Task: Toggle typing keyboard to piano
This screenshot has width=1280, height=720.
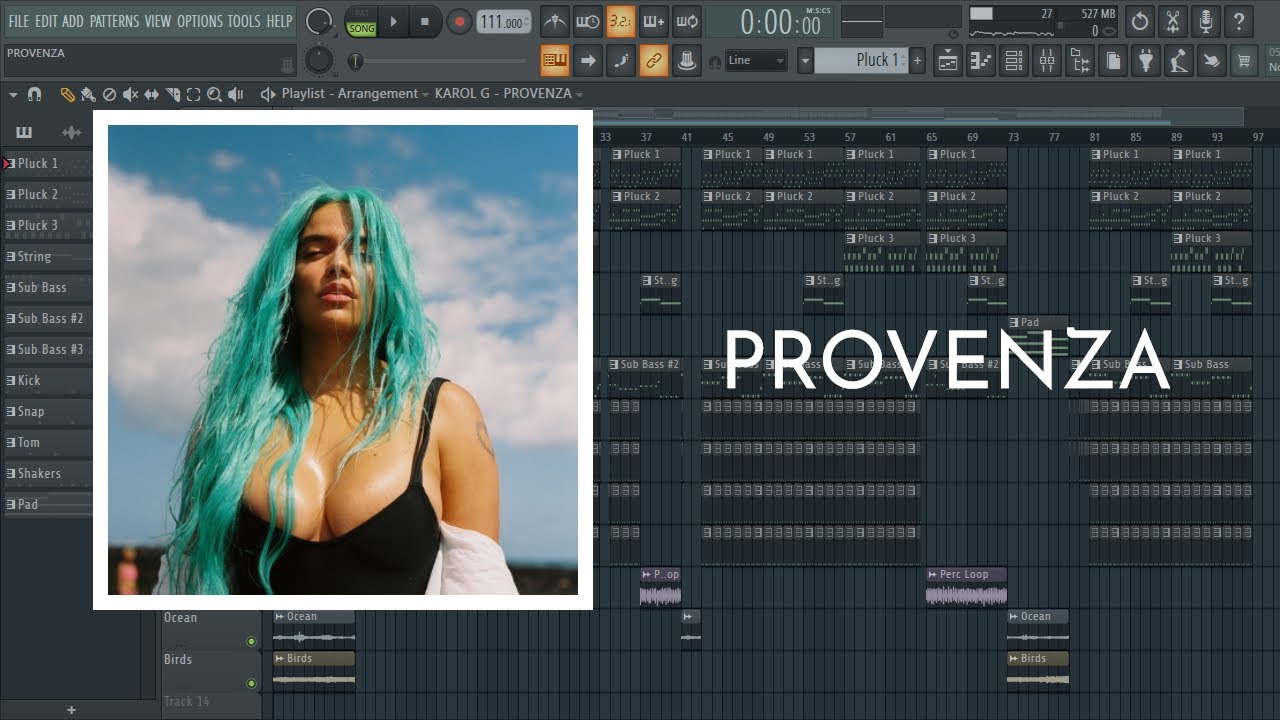Action: pyautogui.click(x=555, y=60)
